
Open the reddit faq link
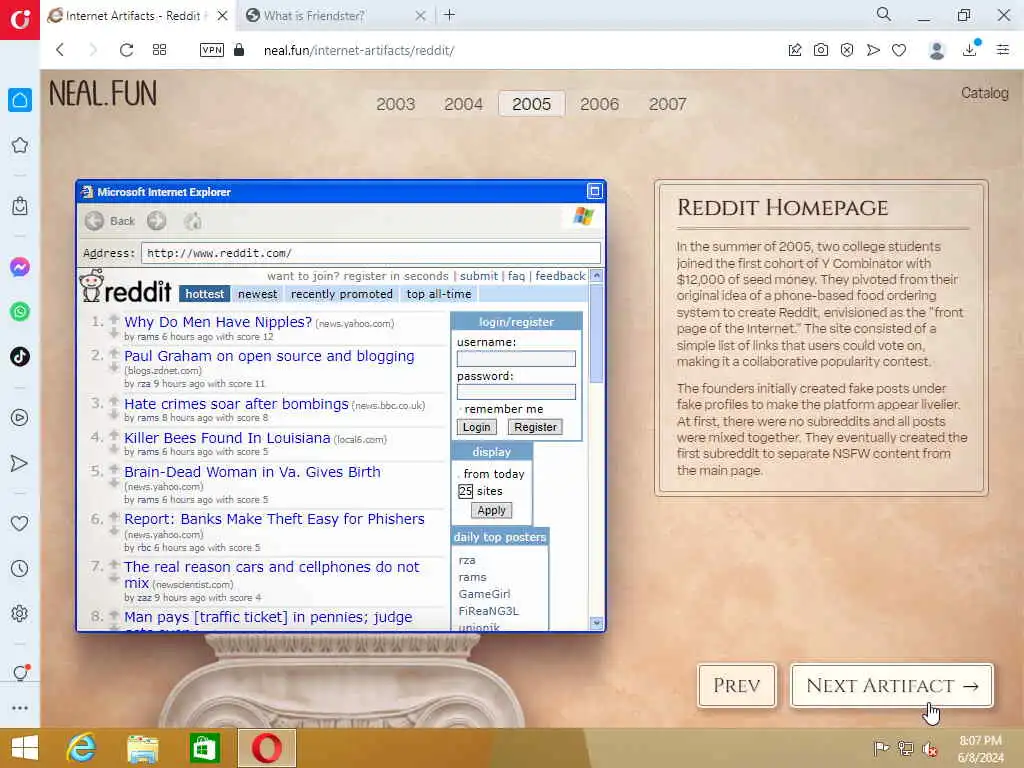516,276
